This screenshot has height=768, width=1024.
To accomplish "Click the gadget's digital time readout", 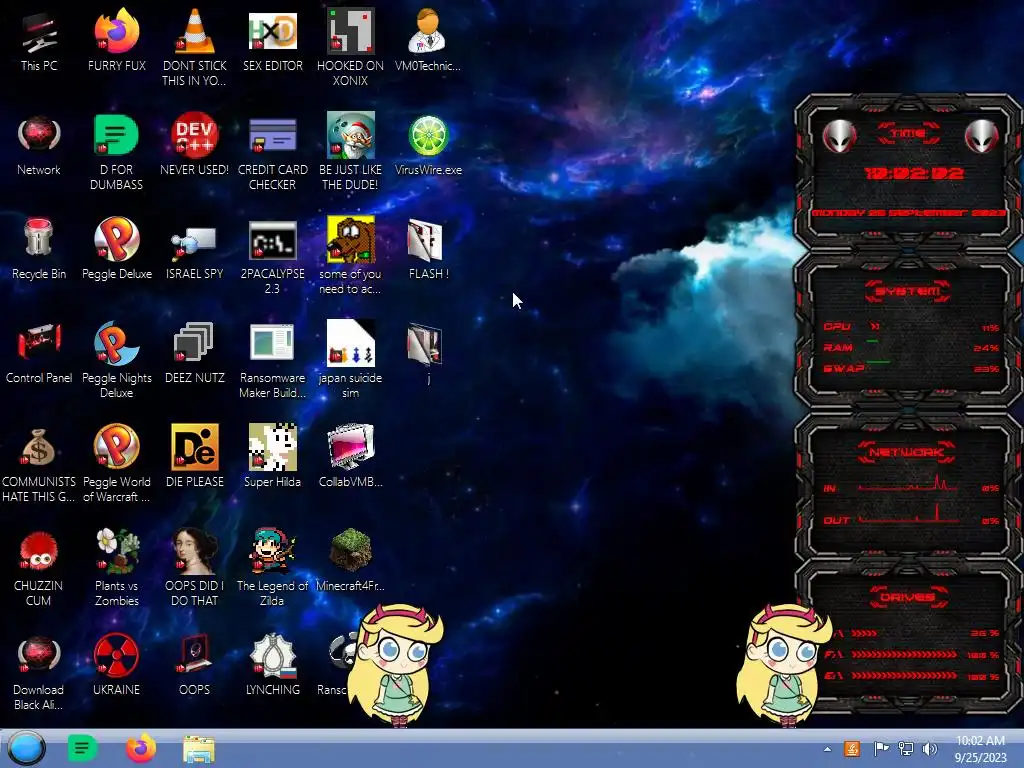I will coord(914,173).
